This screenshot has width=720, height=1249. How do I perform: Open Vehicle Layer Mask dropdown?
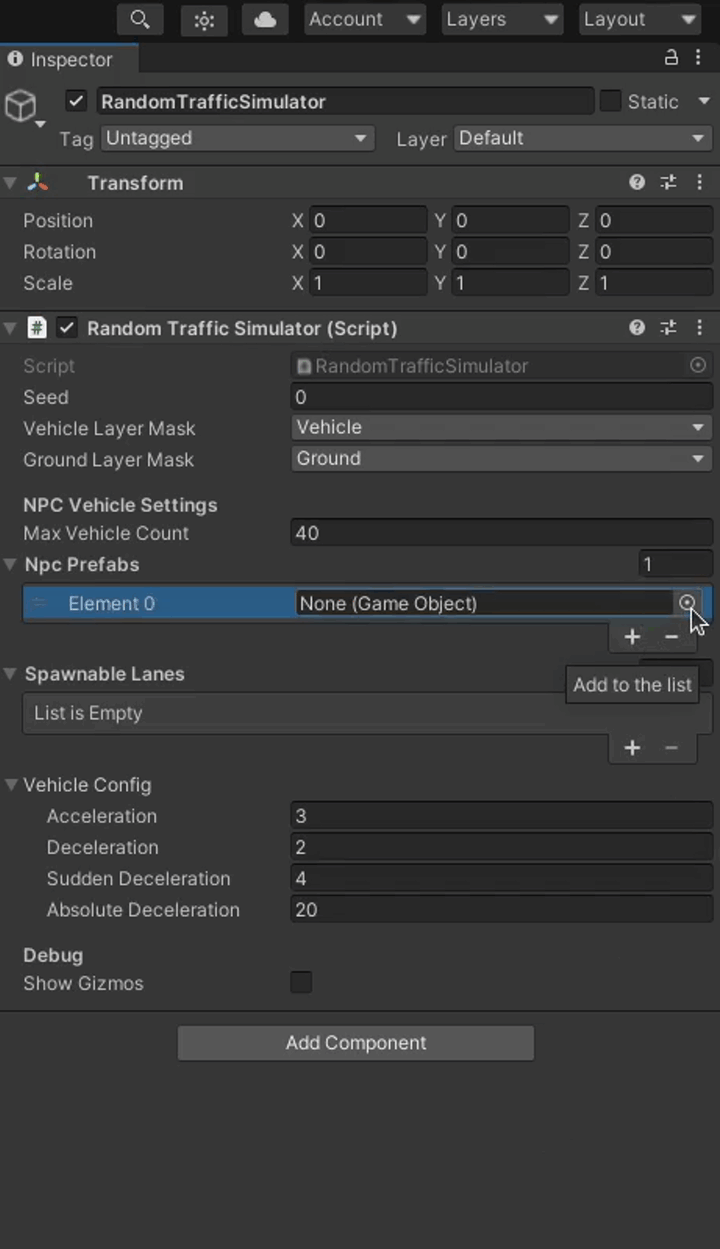coord(502,427)
